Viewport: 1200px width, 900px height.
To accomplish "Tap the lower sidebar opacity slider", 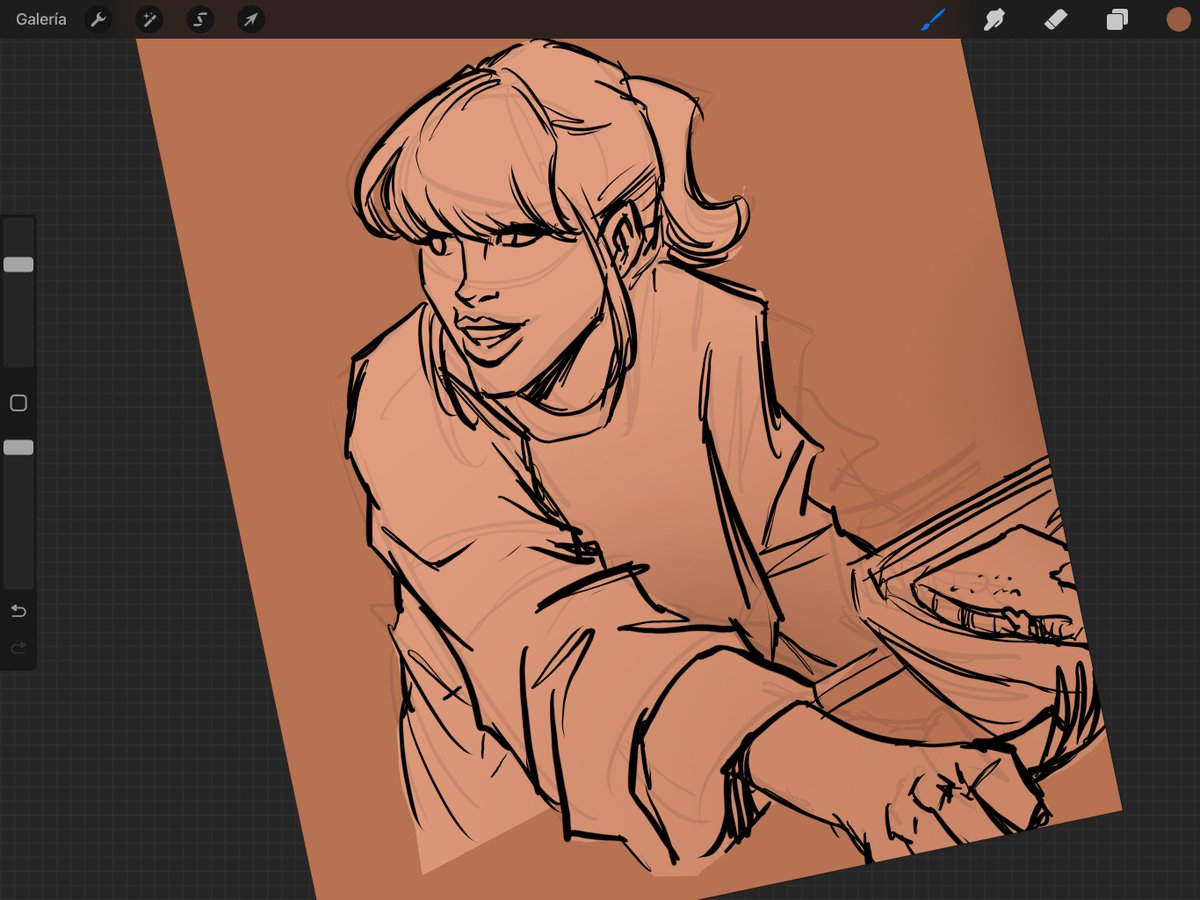I will coord(18,448).
